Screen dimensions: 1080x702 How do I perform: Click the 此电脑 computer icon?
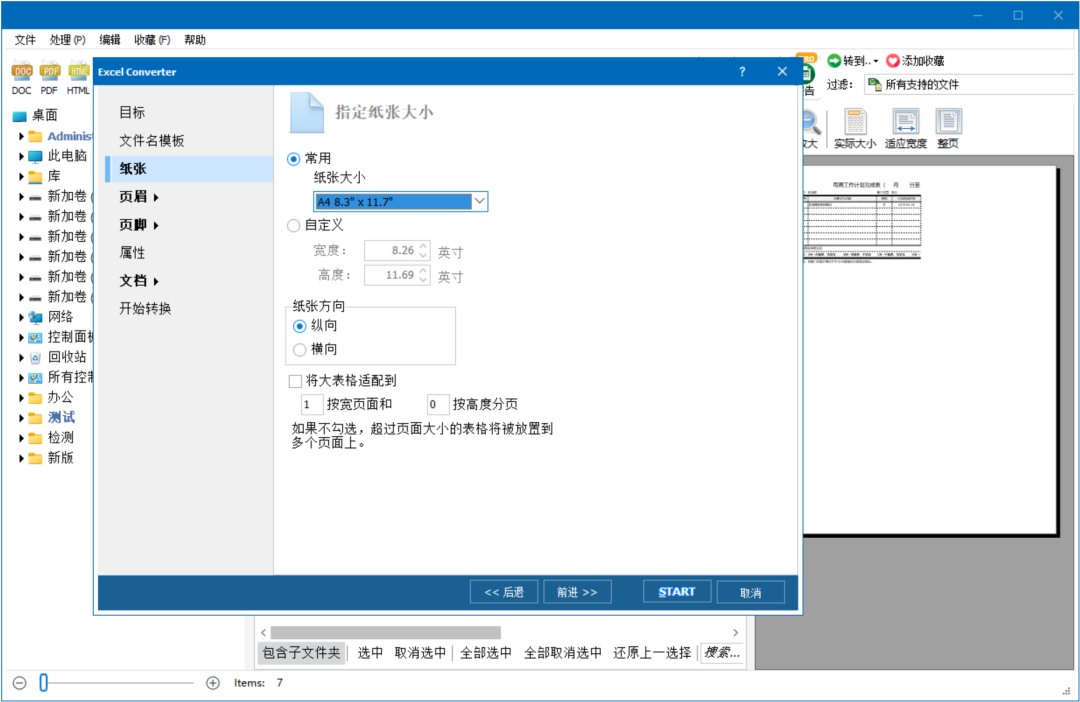pos(35,156)
